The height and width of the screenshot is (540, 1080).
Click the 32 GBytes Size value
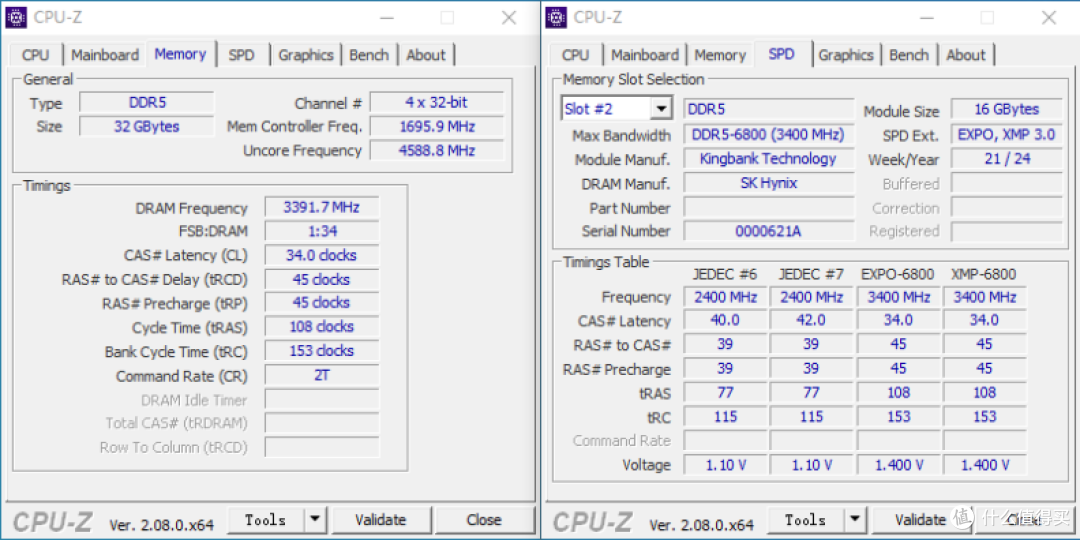coord(147,127)
